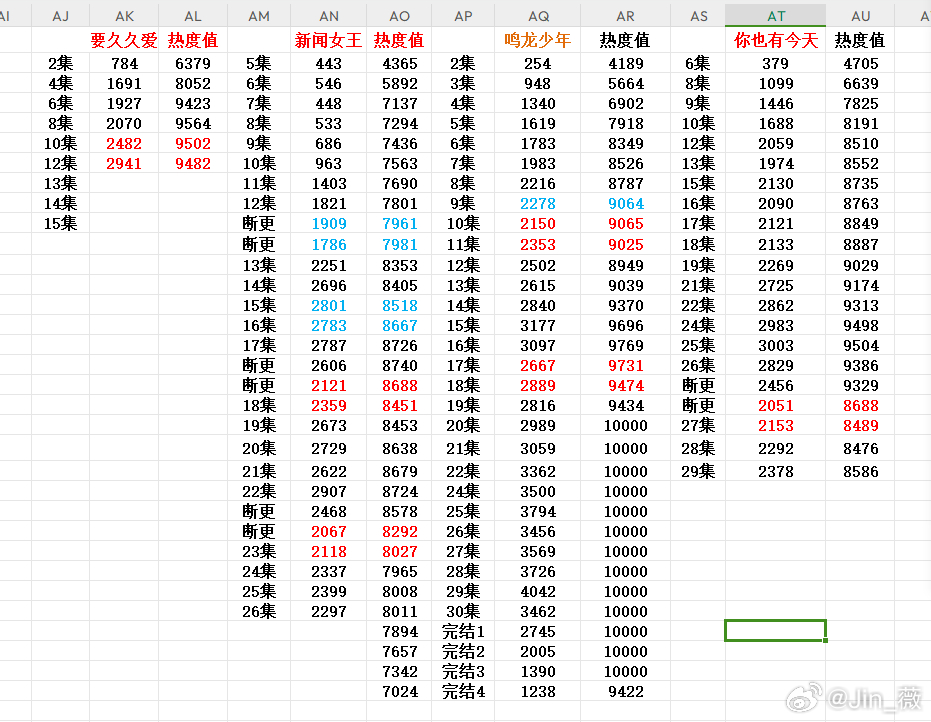The height and width of the screenshot is (722, 931).
Task: Click the orange 鸣龙少年 title cell
Action: [538, 40]
